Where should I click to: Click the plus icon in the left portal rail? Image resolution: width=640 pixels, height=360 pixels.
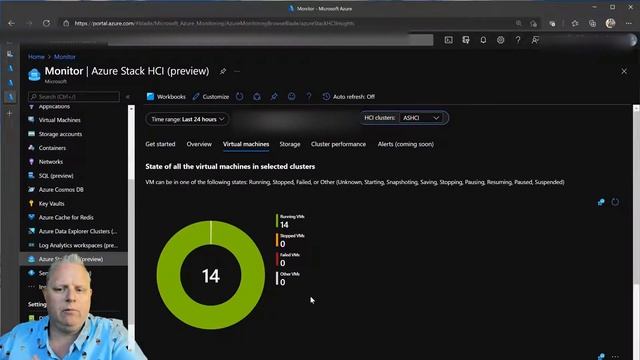10,113
